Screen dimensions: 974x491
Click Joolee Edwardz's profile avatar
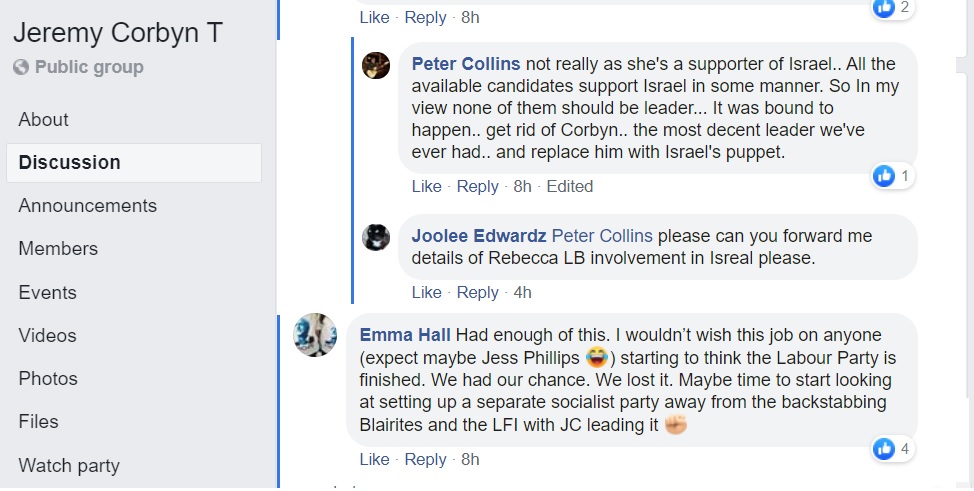point(376,237)
